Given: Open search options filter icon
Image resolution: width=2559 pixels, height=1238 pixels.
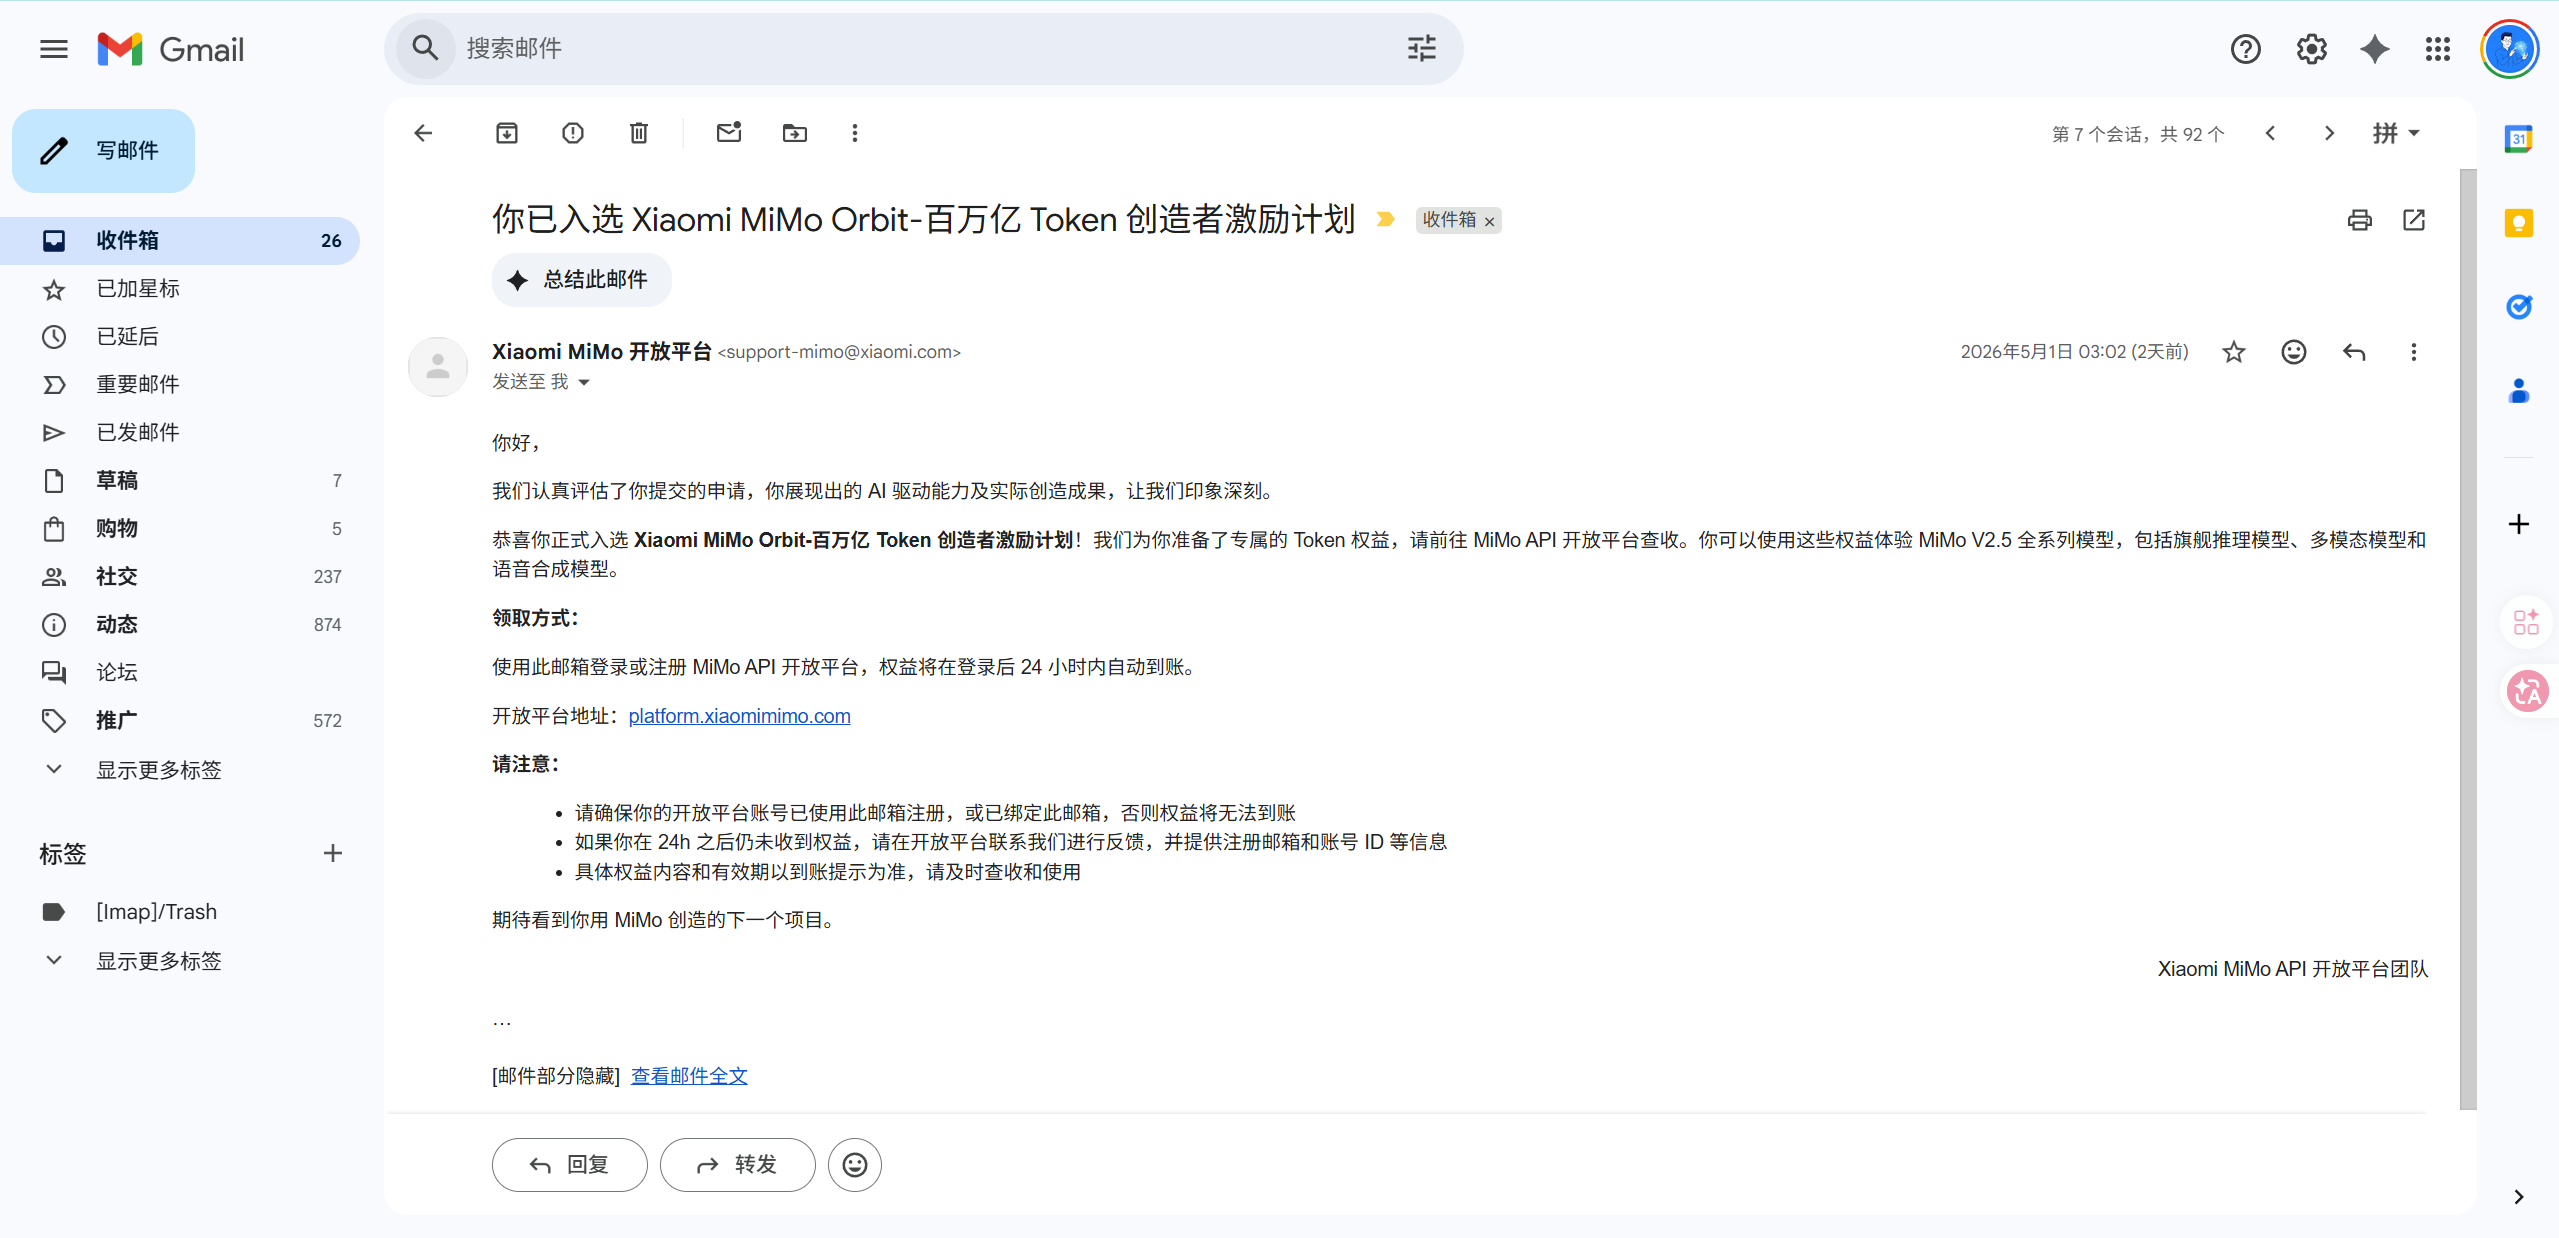Looking at the screenshot, I should click(x=1421, y=48).
